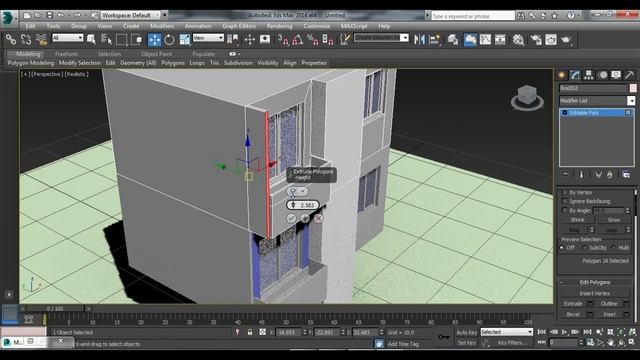Enable the By Angle checkbox
The width and height of the screenshot is (640, 360).
565,210
